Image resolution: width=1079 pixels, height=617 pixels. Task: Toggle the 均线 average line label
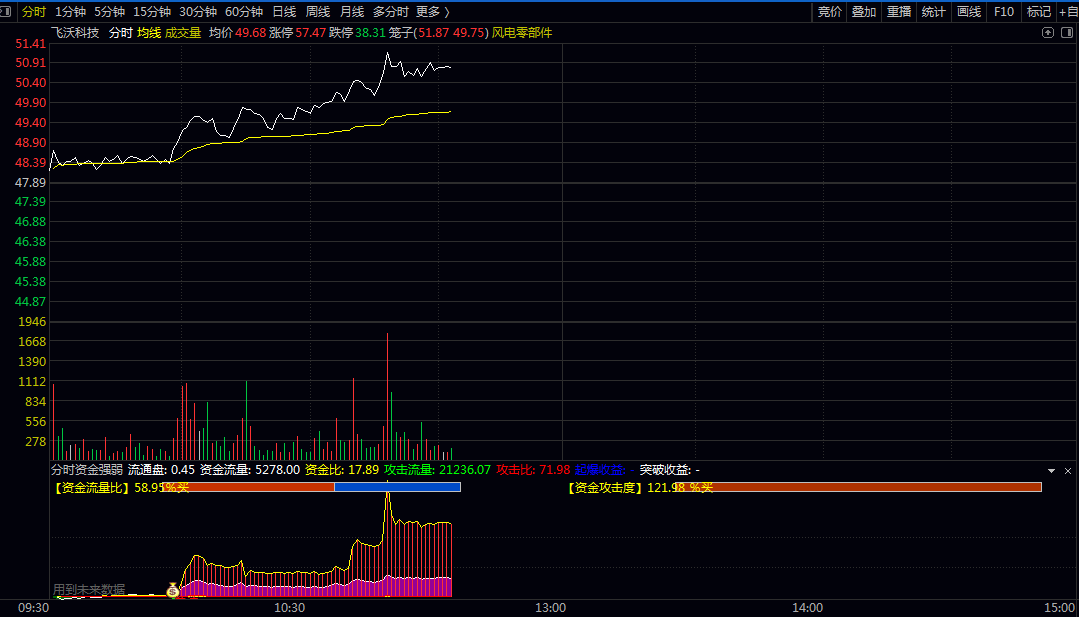149,32
